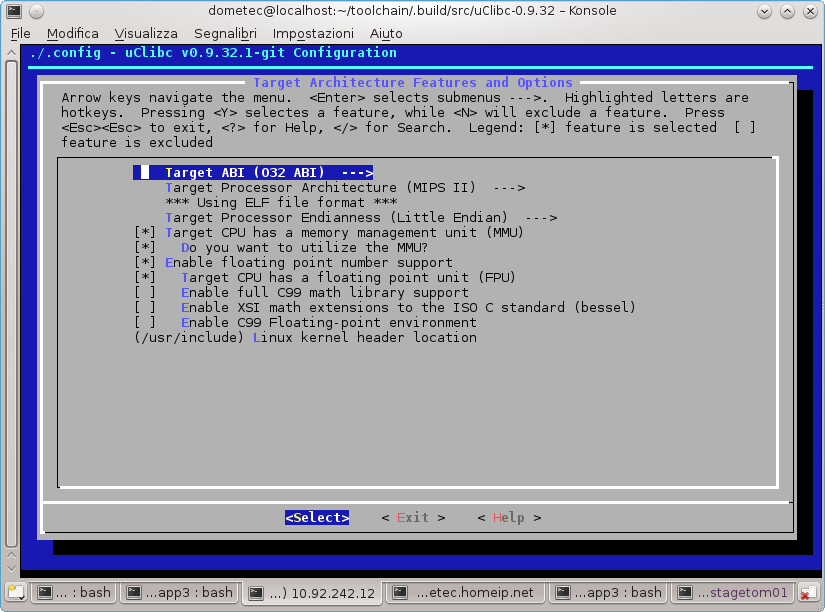Viewport: 825px width, 612px height.
Task: Toggle Enable floating point number support
Action: (145, 262)
